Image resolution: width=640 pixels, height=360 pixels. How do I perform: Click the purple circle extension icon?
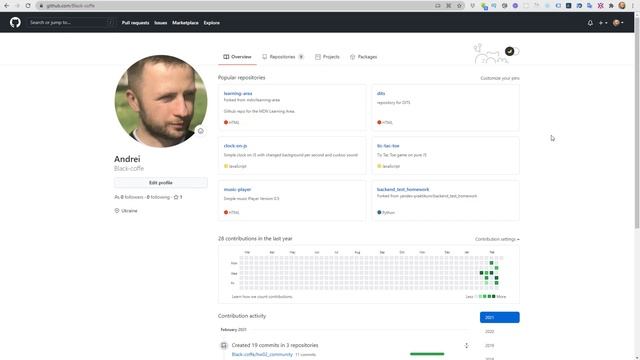click(x=515, y=6)
